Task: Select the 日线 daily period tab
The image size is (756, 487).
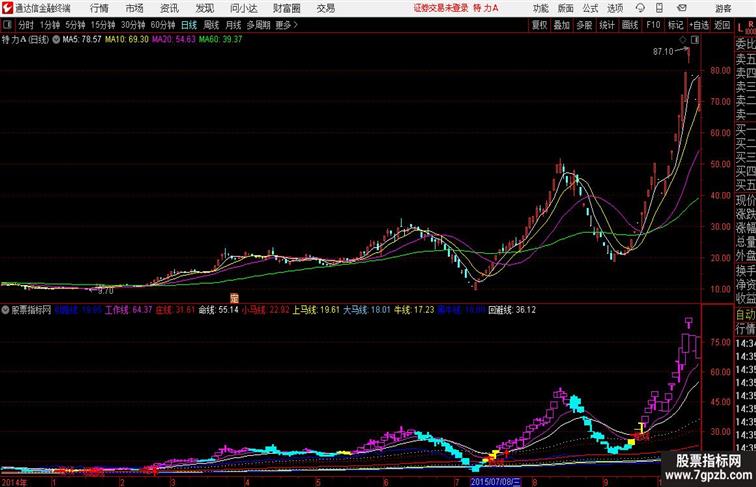Action: (x=189, y=25)
